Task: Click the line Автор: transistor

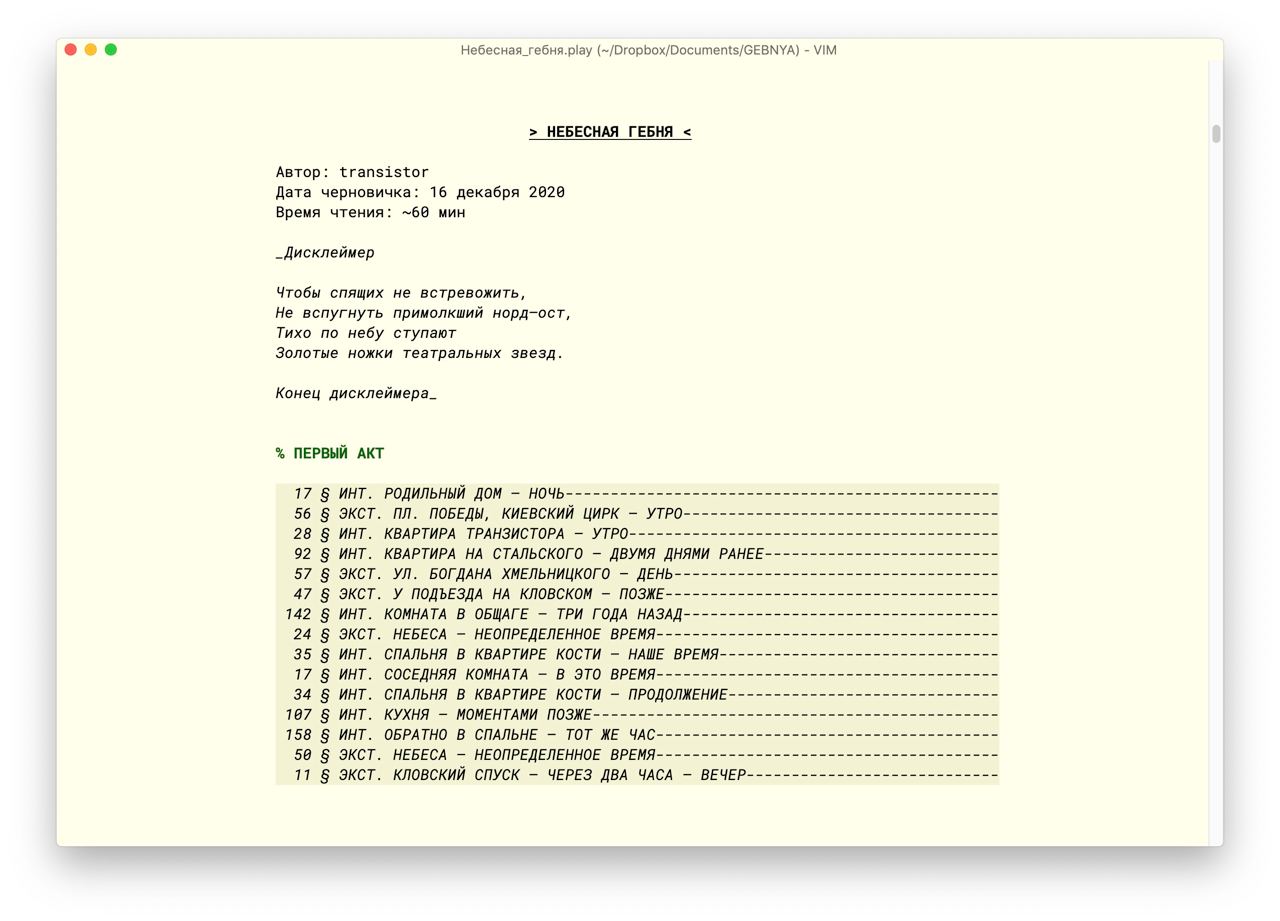Action: (x=352, y=172)
